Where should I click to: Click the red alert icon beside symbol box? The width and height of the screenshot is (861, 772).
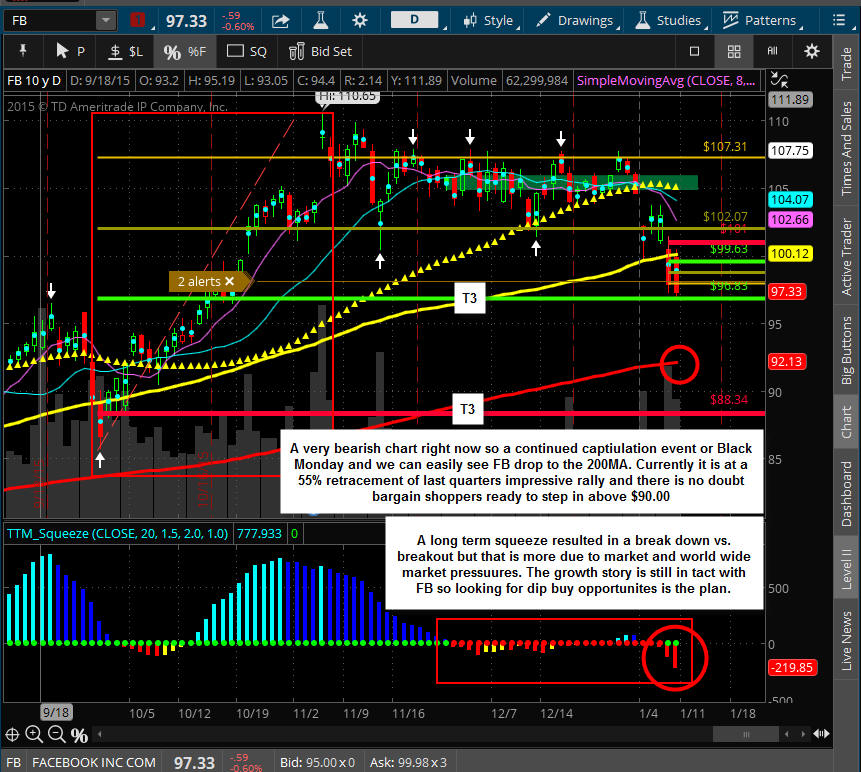(138, 21)
